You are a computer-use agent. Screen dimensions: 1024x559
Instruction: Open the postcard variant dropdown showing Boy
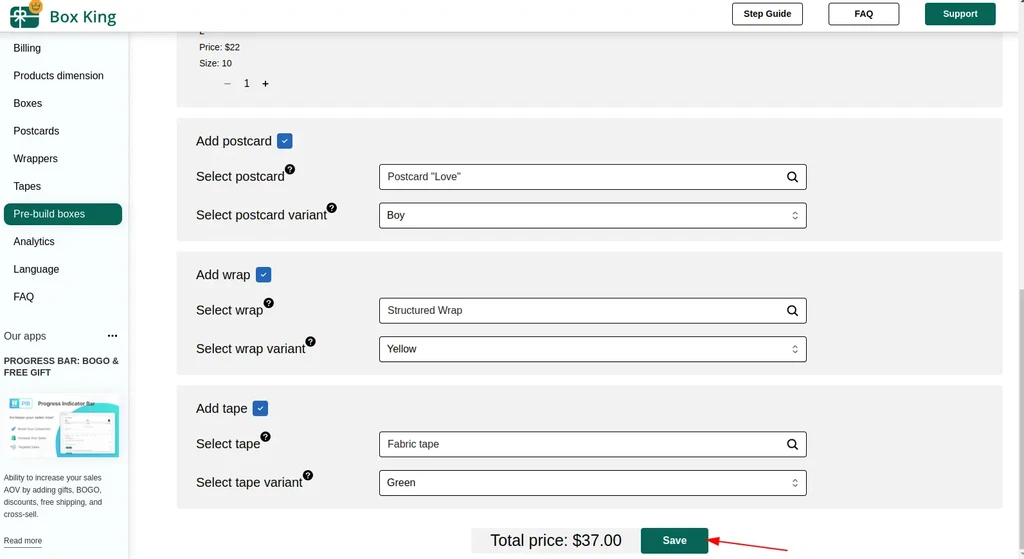point(592,216)
